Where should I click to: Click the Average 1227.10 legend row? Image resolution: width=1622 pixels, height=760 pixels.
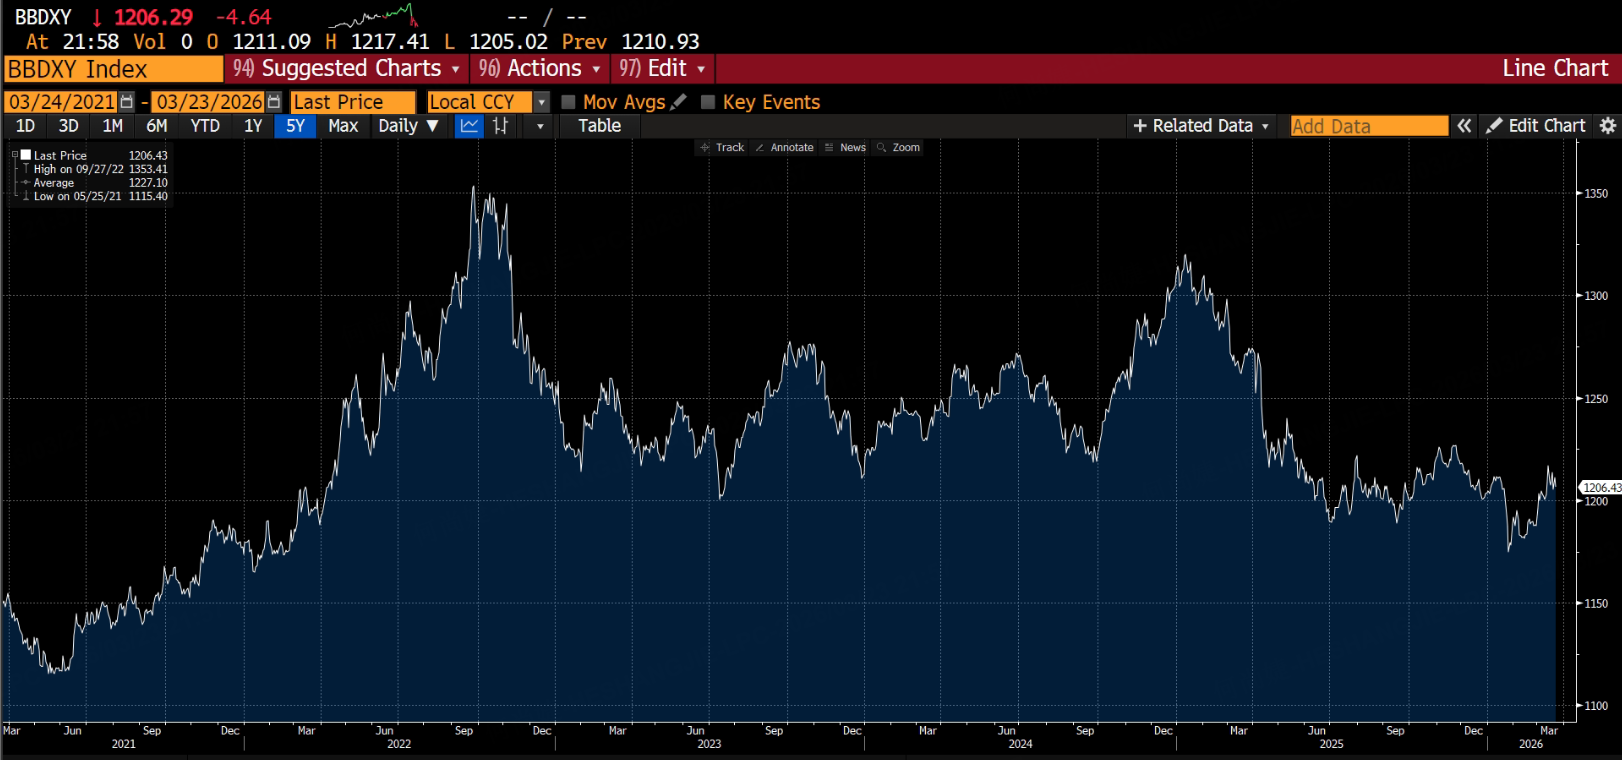click(x=96, y=183)
